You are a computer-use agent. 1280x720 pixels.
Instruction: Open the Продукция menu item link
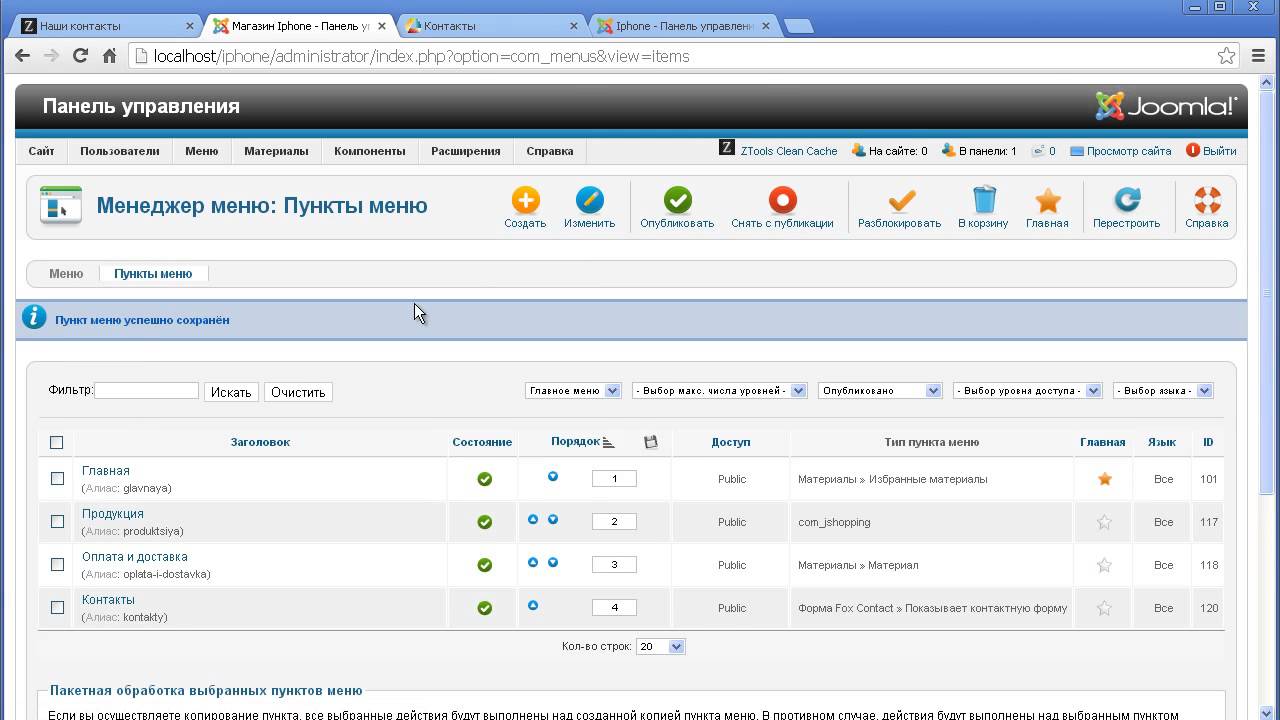(x=113, y=514)
